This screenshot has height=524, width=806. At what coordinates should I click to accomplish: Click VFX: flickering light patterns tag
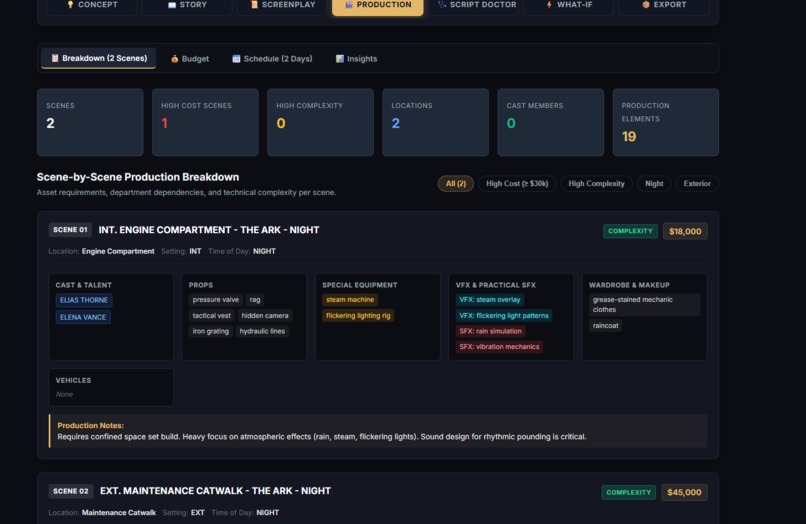tap(504, 315)
